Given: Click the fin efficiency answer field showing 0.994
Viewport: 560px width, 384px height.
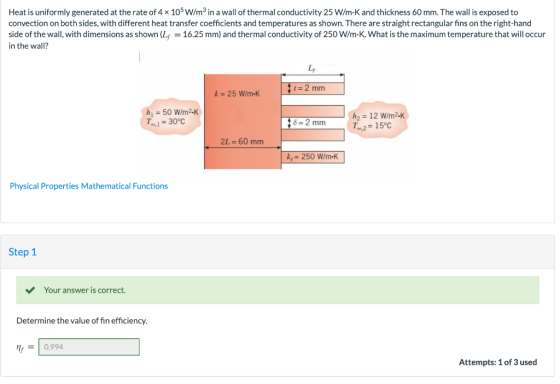Looking at the screenshot, I should click(x=89, y=347).
